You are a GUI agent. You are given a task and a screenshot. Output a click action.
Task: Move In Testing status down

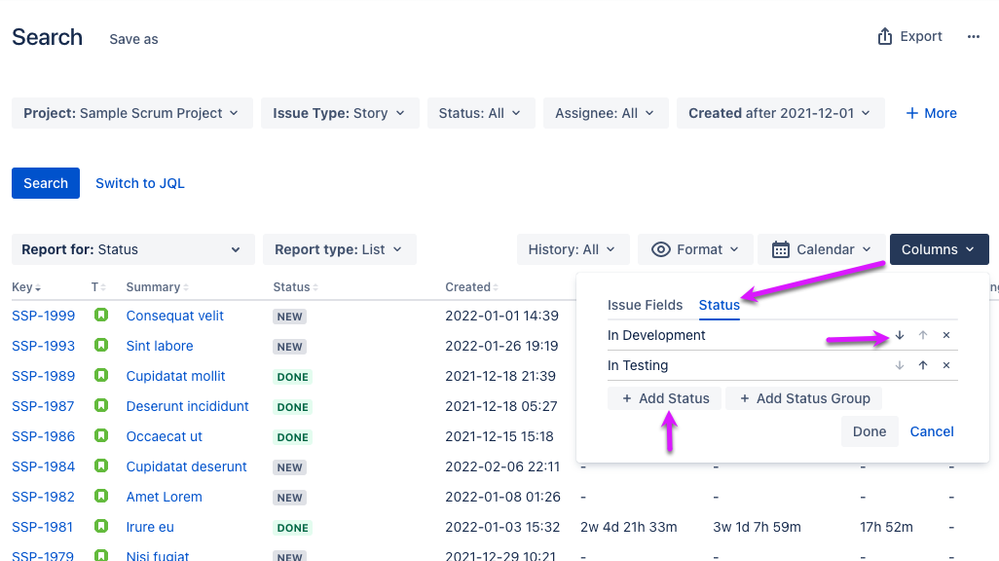coord(899,366)
